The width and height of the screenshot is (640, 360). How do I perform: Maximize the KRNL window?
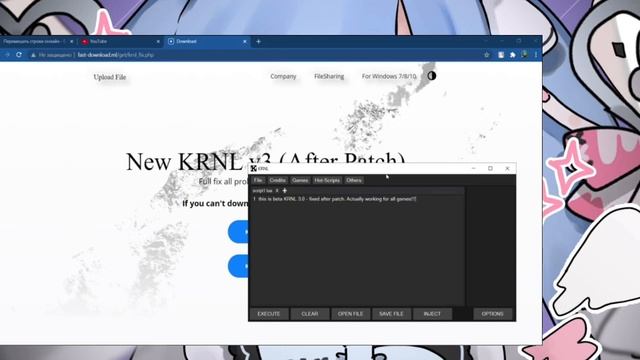[491, 168]
